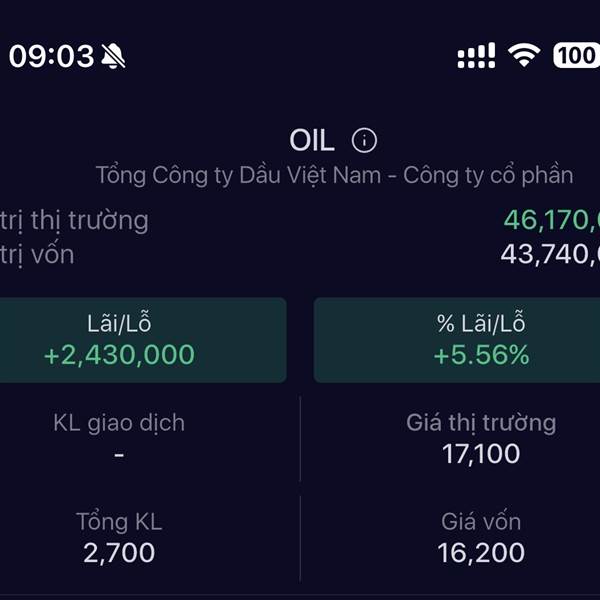The height and width of the screenshot is (600, 600).
Task: Tap the OIL ticker title
Action: (x=311, y=141)
